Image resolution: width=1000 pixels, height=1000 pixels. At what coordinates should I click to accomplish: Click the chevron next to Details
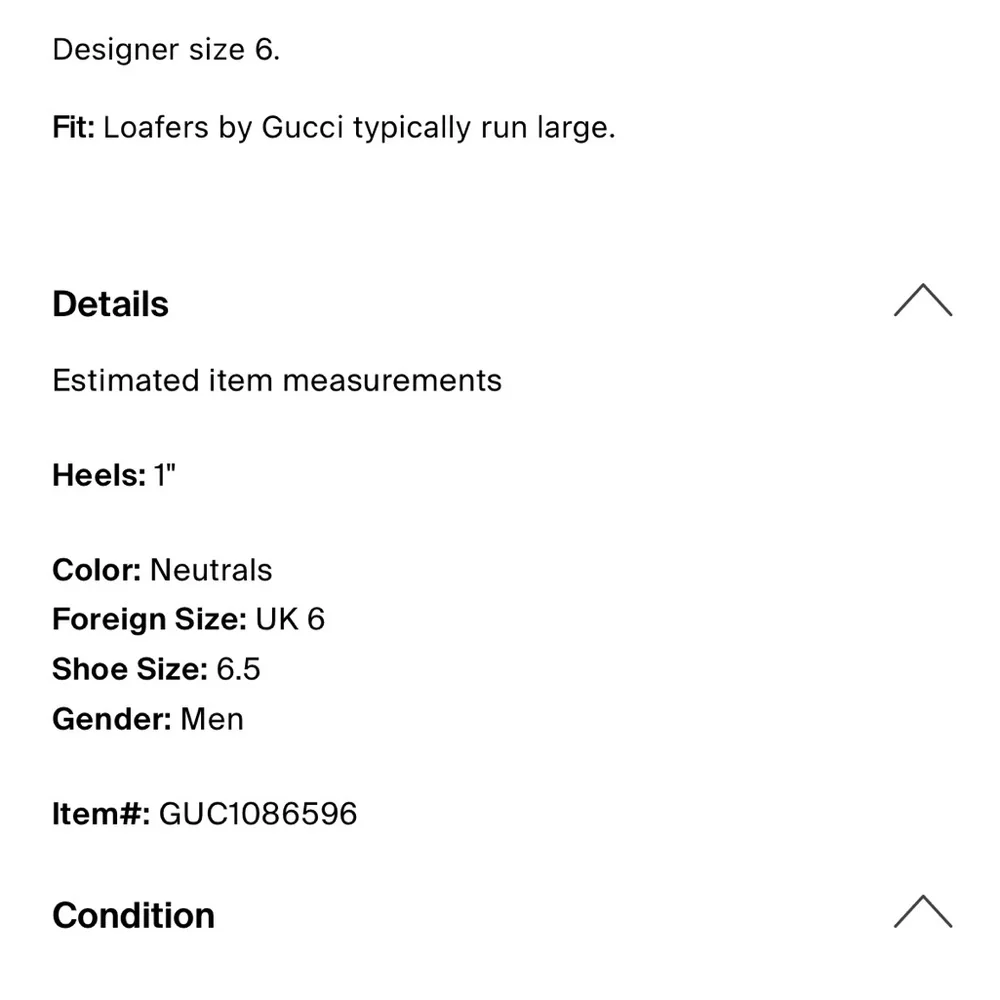coord(924,301)
